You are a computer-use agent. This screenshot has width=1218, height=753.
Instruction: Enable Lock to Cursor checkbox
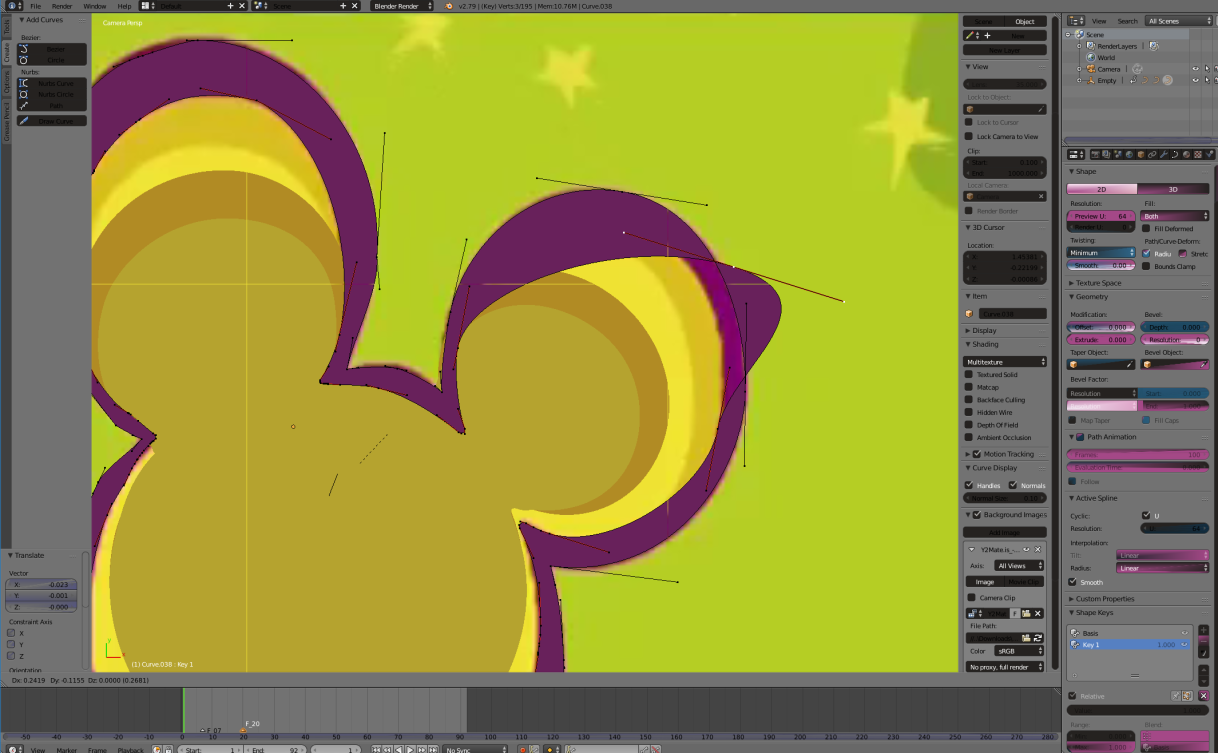[968, 122]
